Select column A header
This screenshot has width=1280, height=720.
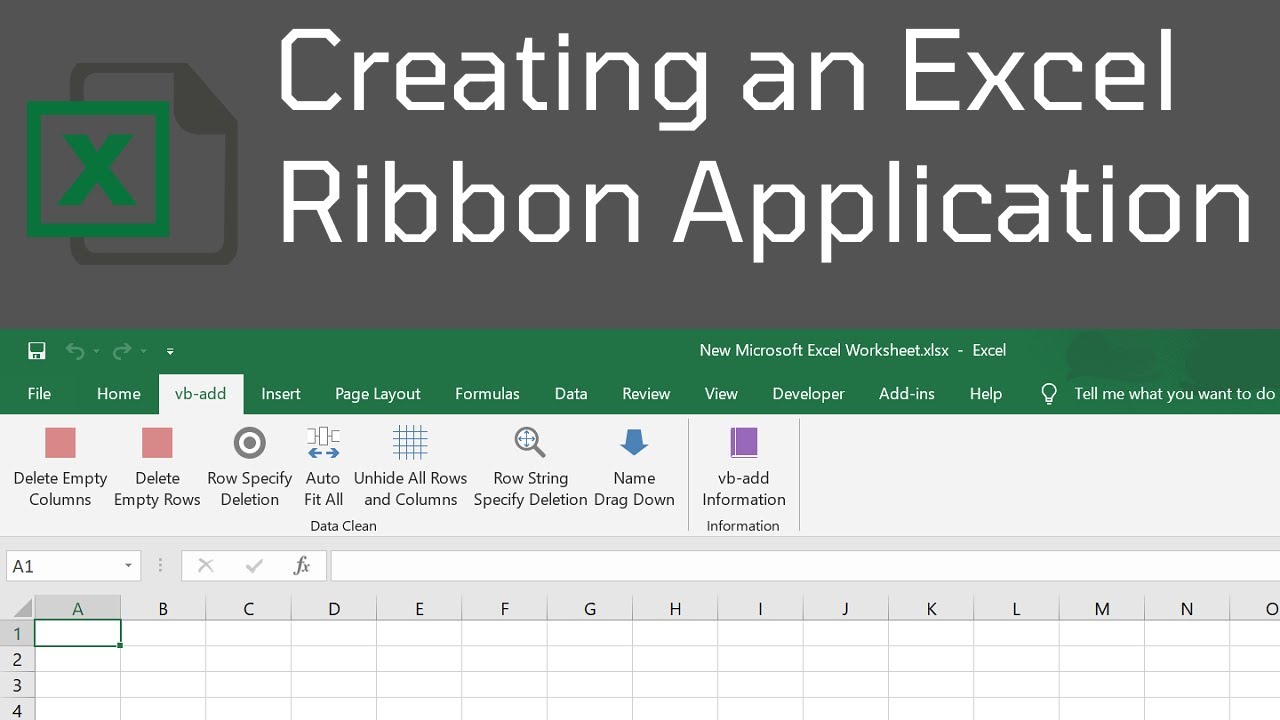click(78, 608)
